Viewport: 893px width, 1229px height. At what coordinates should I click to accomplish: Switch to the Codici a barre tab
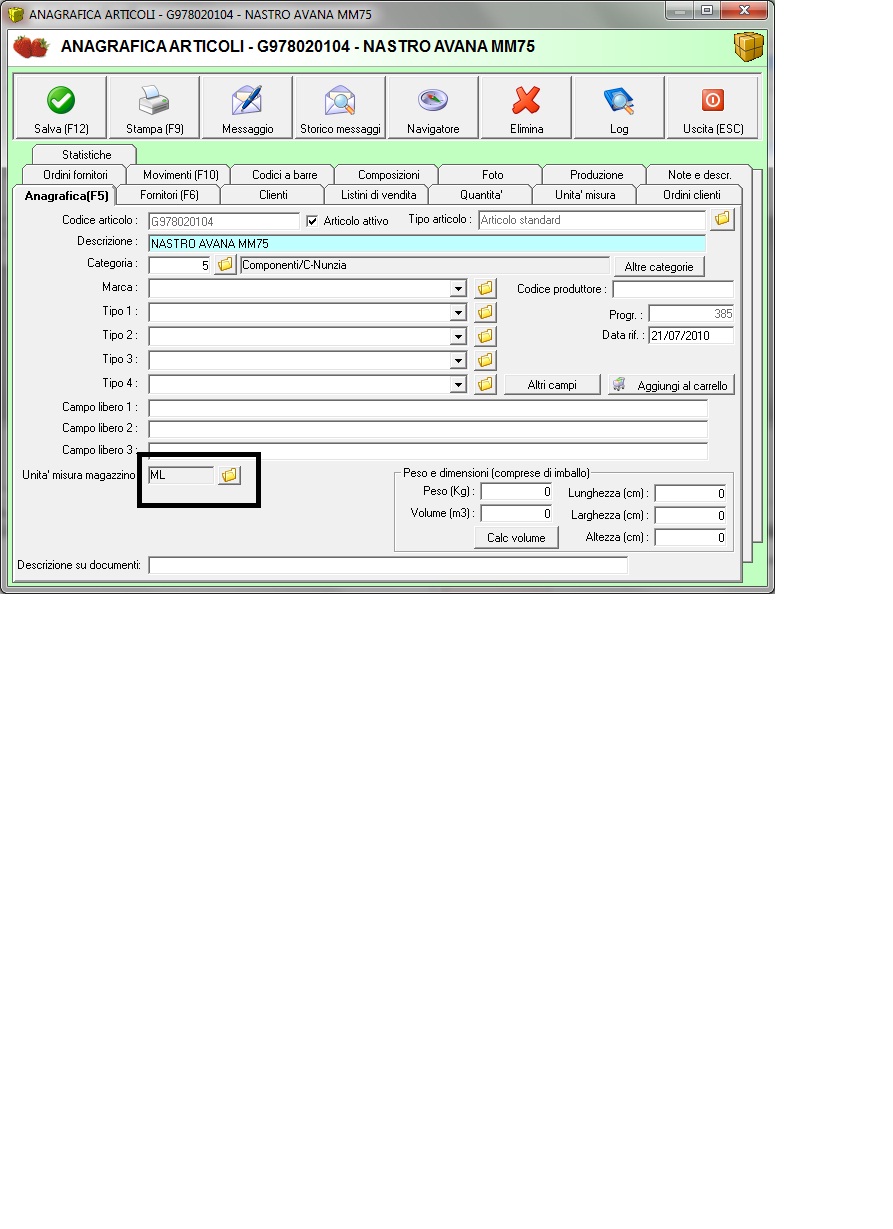click(284, 175)
